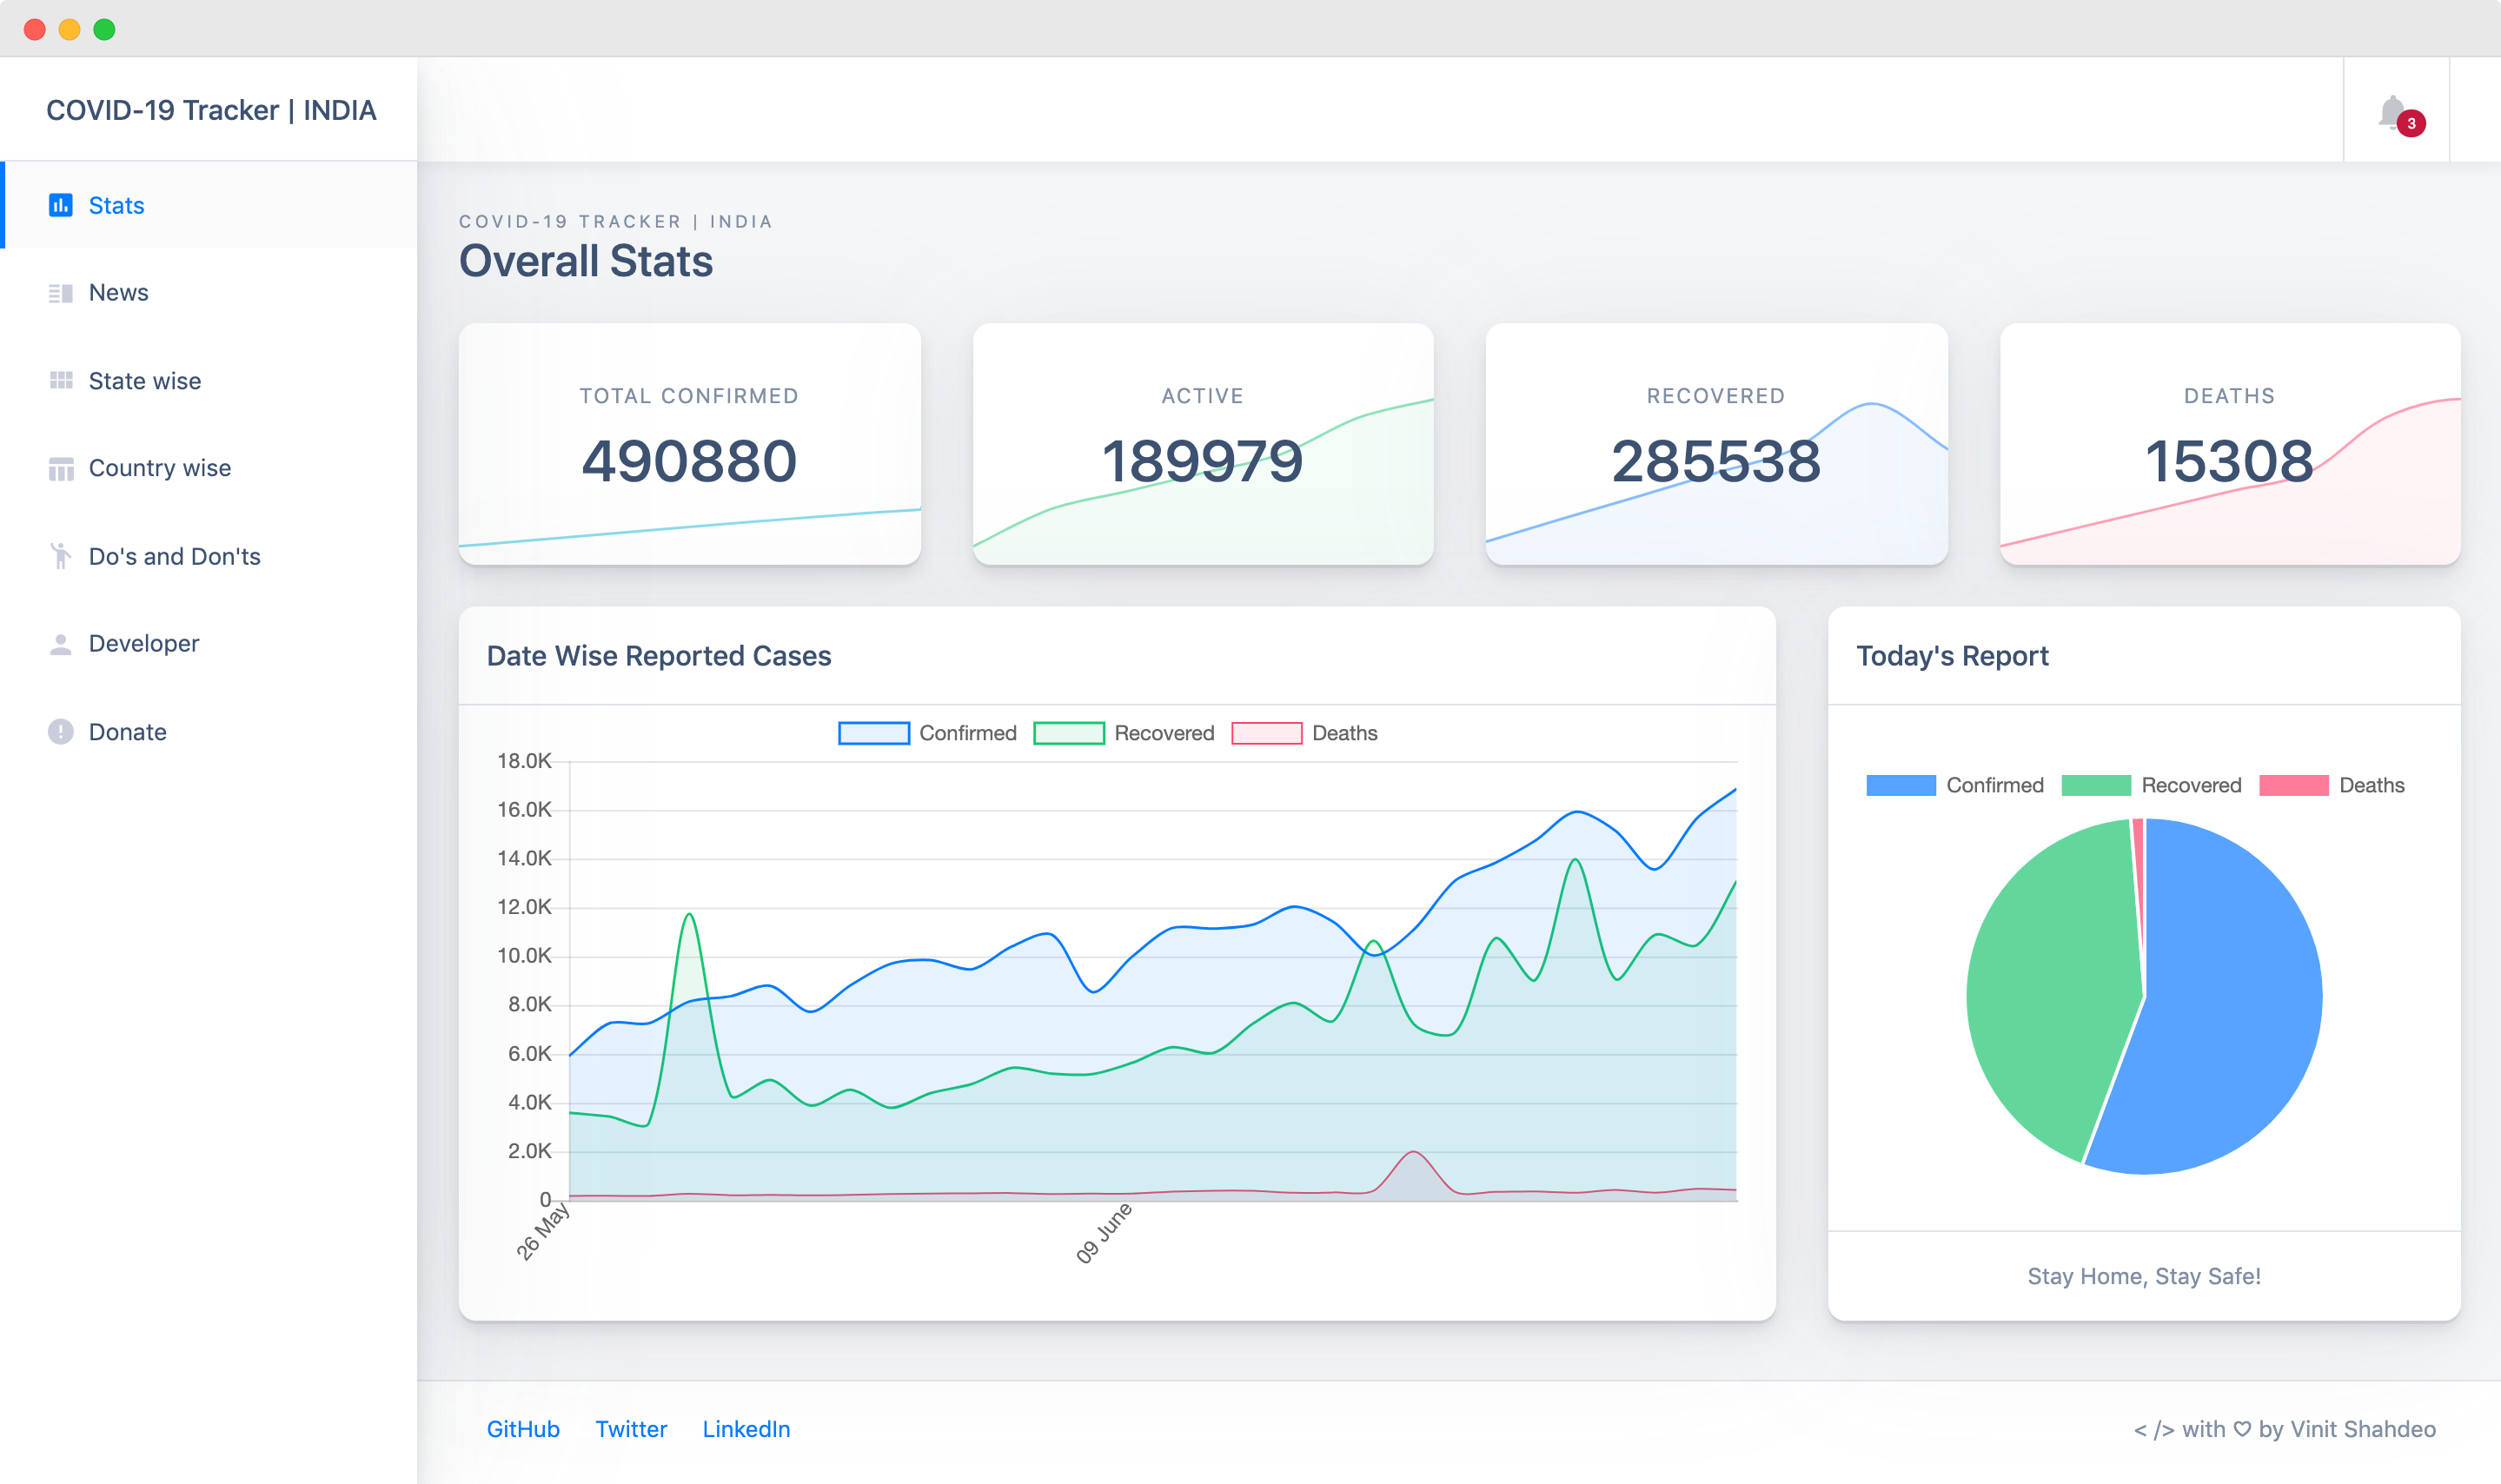Click the GitHub link in footer
Screen dimensions: 2501x1484
pyautogui.click(x=523, y=1428)
